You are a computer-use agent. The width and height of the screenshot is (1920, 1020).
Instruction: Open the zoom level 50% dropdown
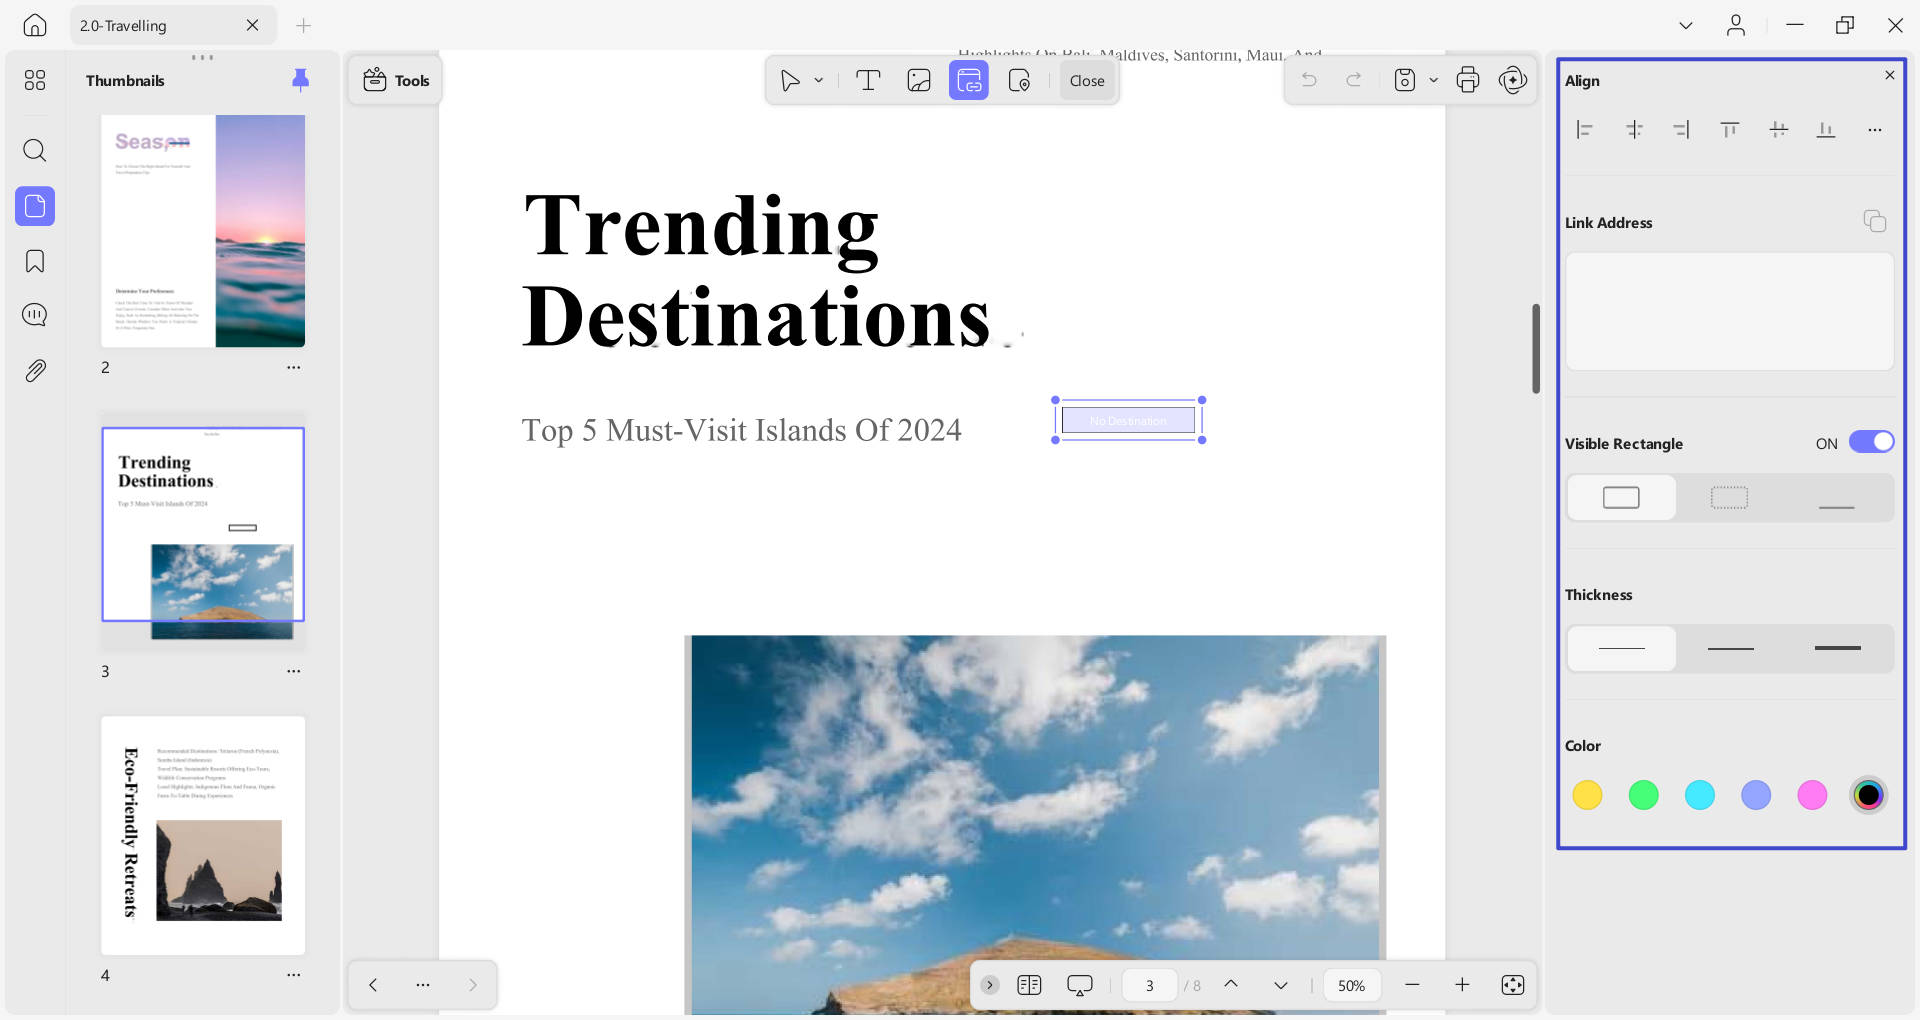pyautogui.click(x=1351, y=986)
